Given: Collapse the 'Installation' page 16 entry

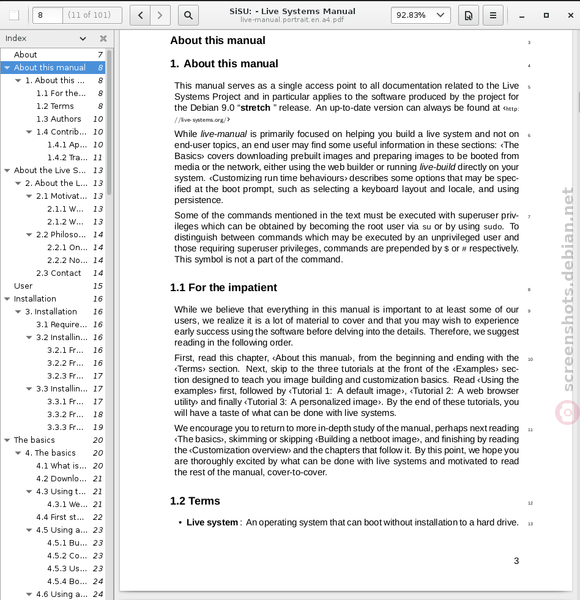Looking at the screenshot, I should click(7, 299).
